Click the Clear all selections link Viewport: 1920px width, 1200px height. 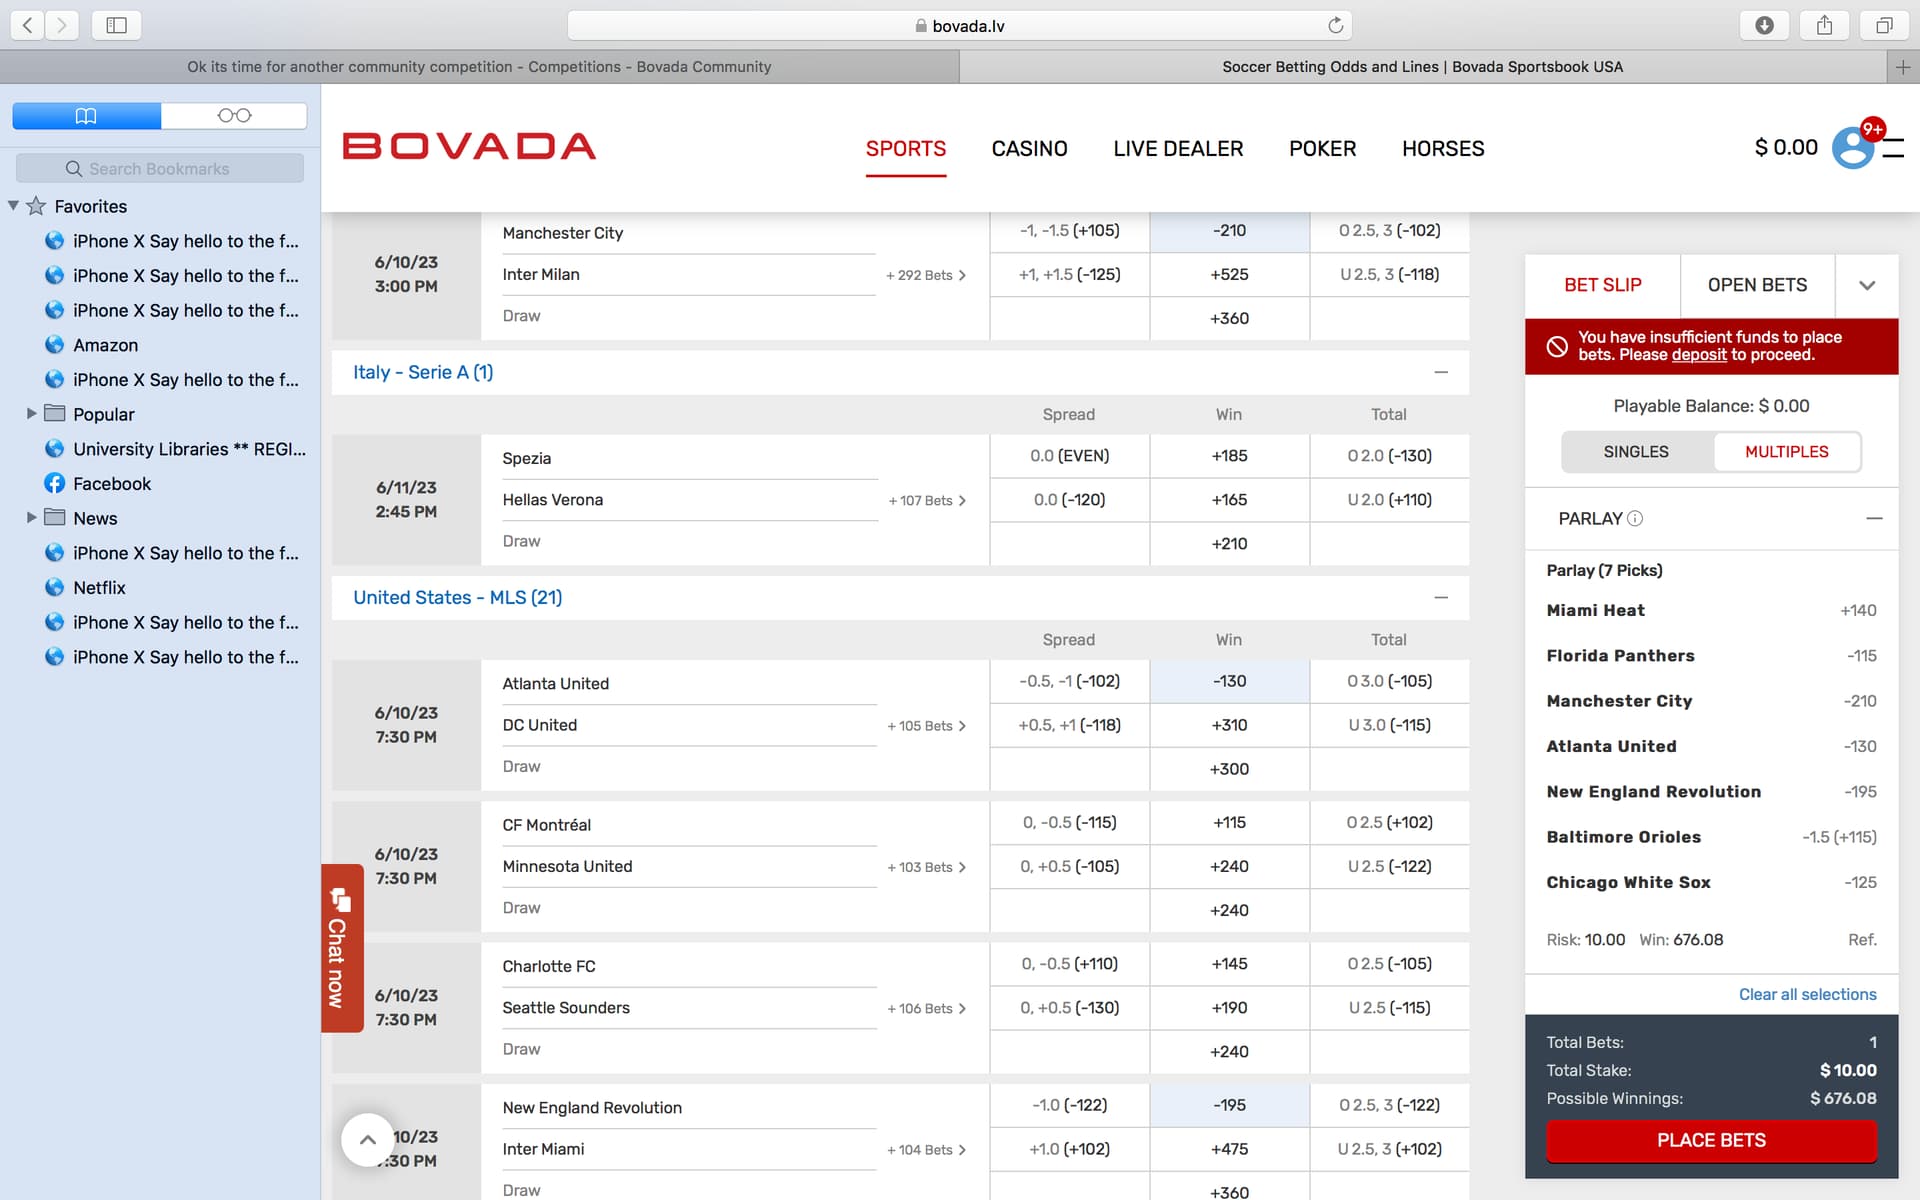[x=1807, y=994]
